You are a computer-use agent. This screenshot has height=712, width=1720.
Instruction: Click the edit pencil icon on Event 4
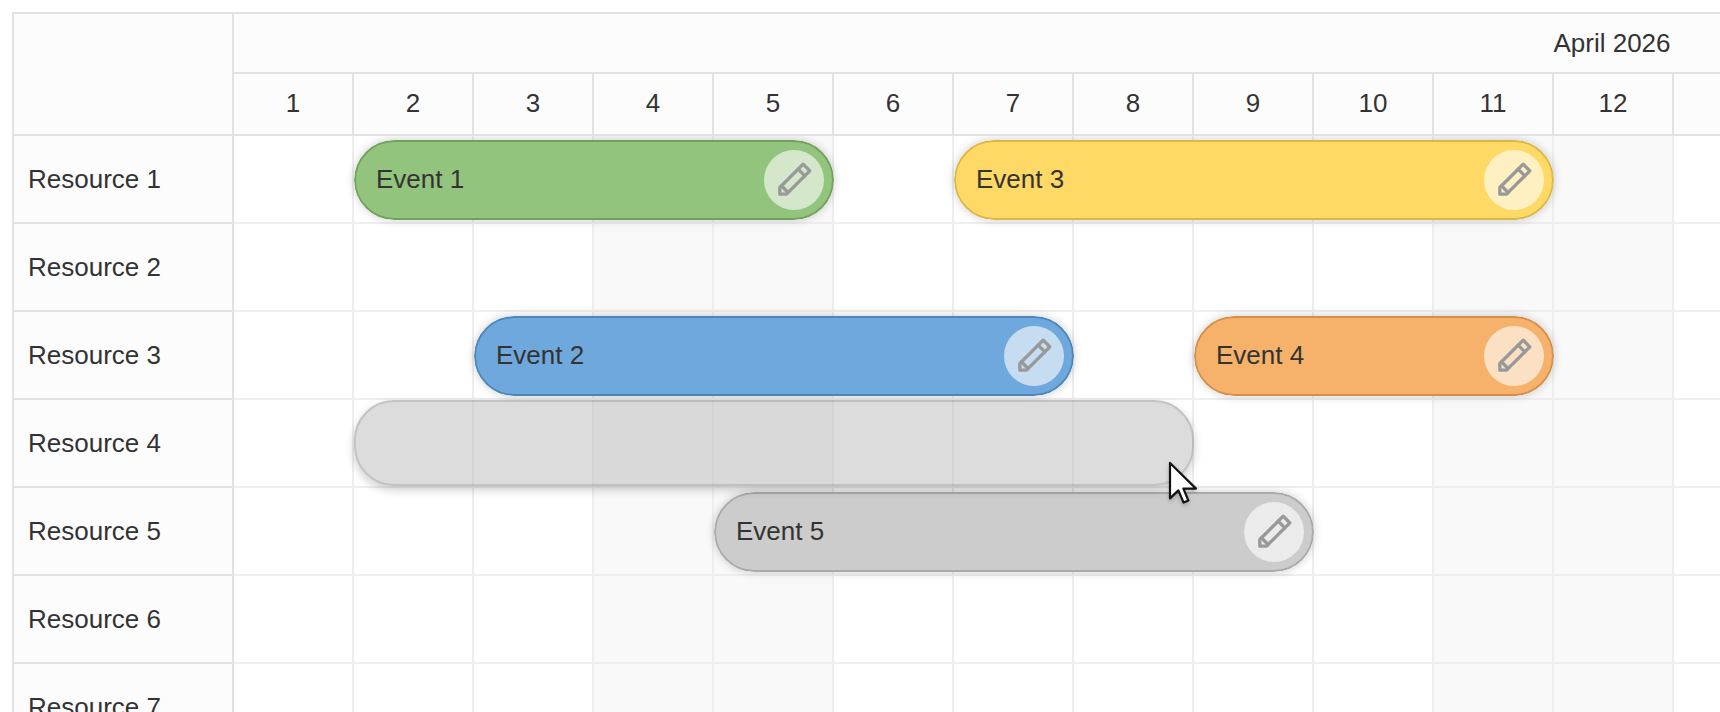1514,355
